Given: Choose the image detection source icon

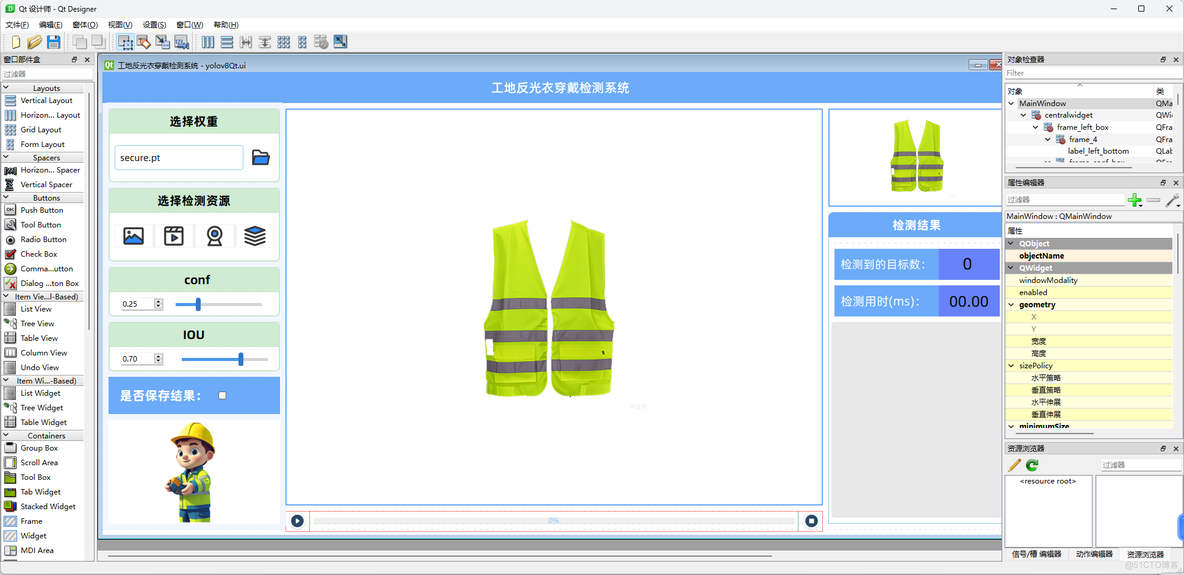Looking at the screenshot, I should click(133, 236).
